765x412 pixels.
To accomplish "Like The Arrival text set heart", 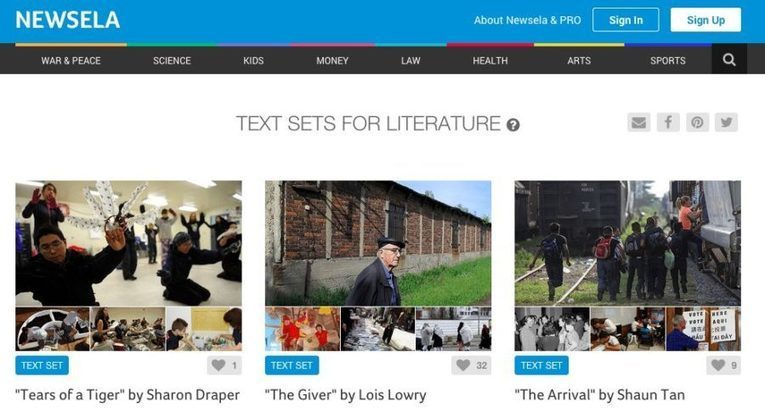I will (724, 365).
